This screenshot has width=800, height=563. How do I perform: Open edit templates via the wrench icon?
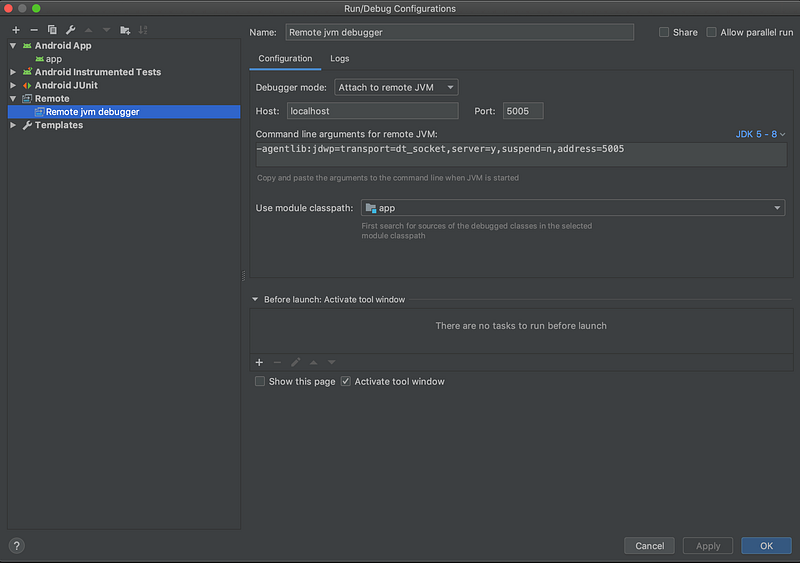(70, 30)
